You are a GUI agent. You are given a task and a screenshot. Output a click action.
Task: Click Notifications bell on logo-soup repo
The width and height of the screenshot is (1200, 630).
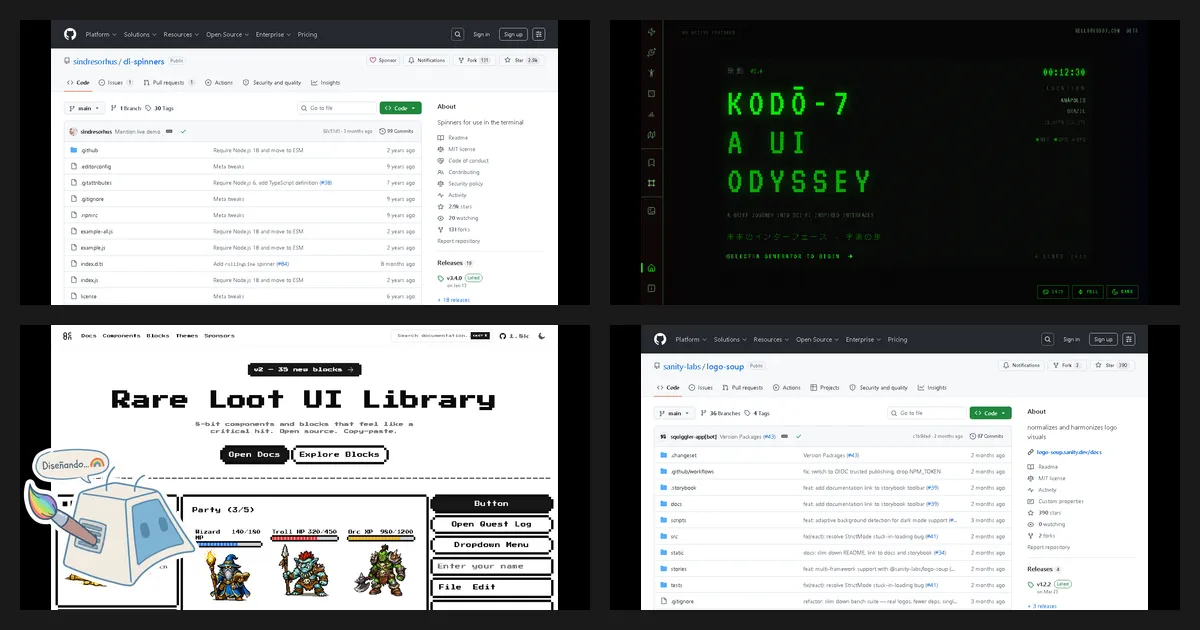point(1021,365)
